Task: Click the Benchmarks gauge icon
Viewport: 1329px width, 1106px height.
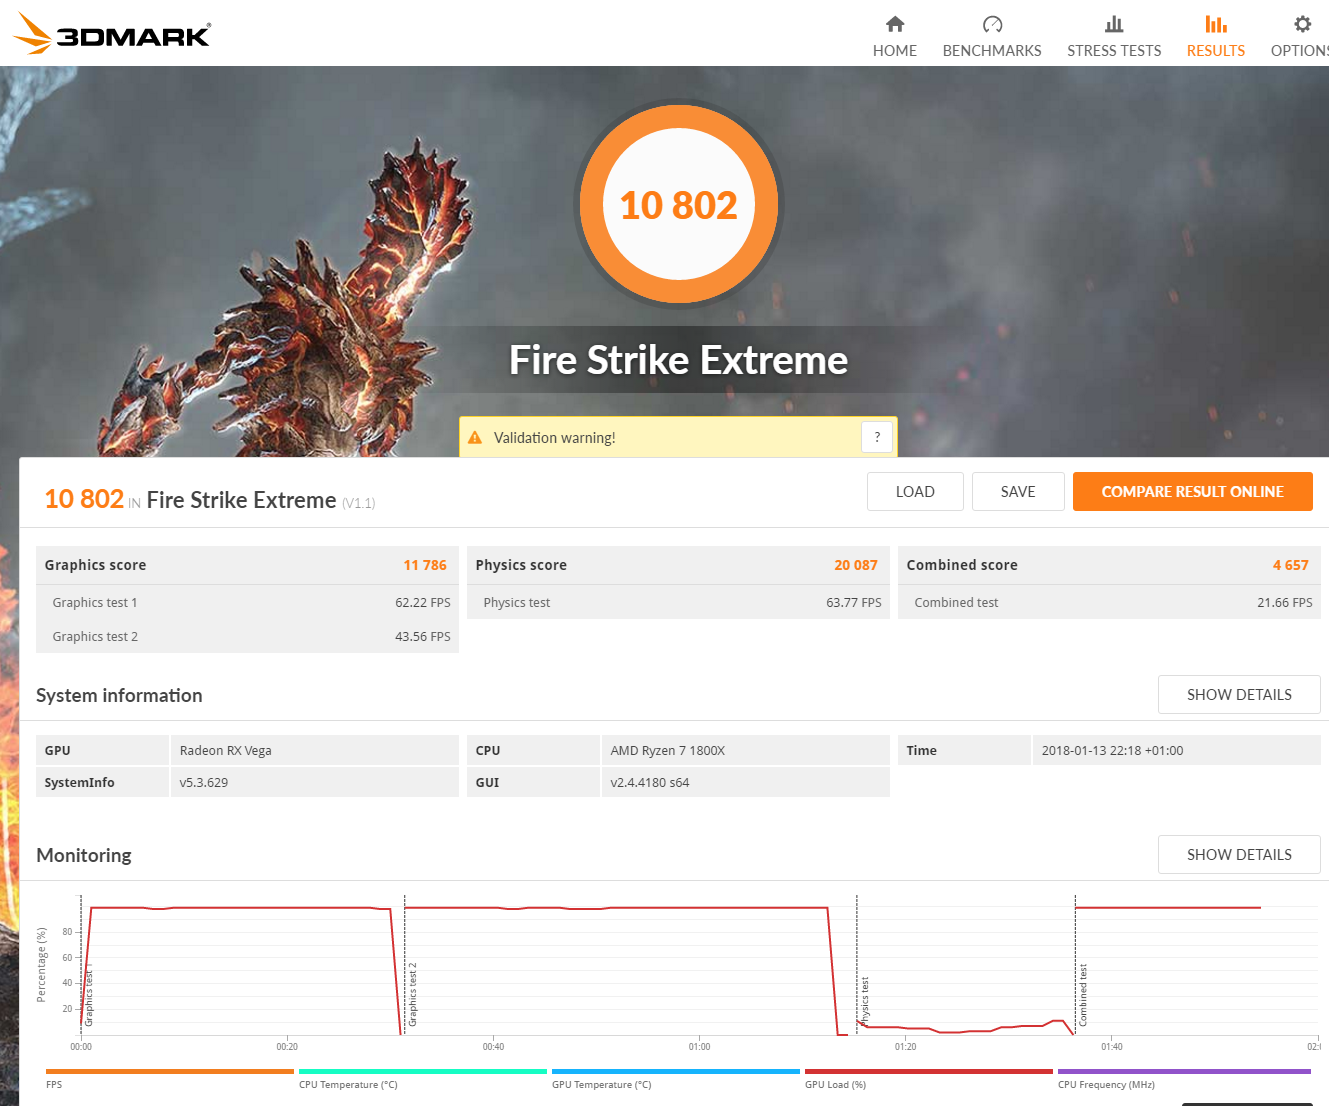Action: [992, 24]
